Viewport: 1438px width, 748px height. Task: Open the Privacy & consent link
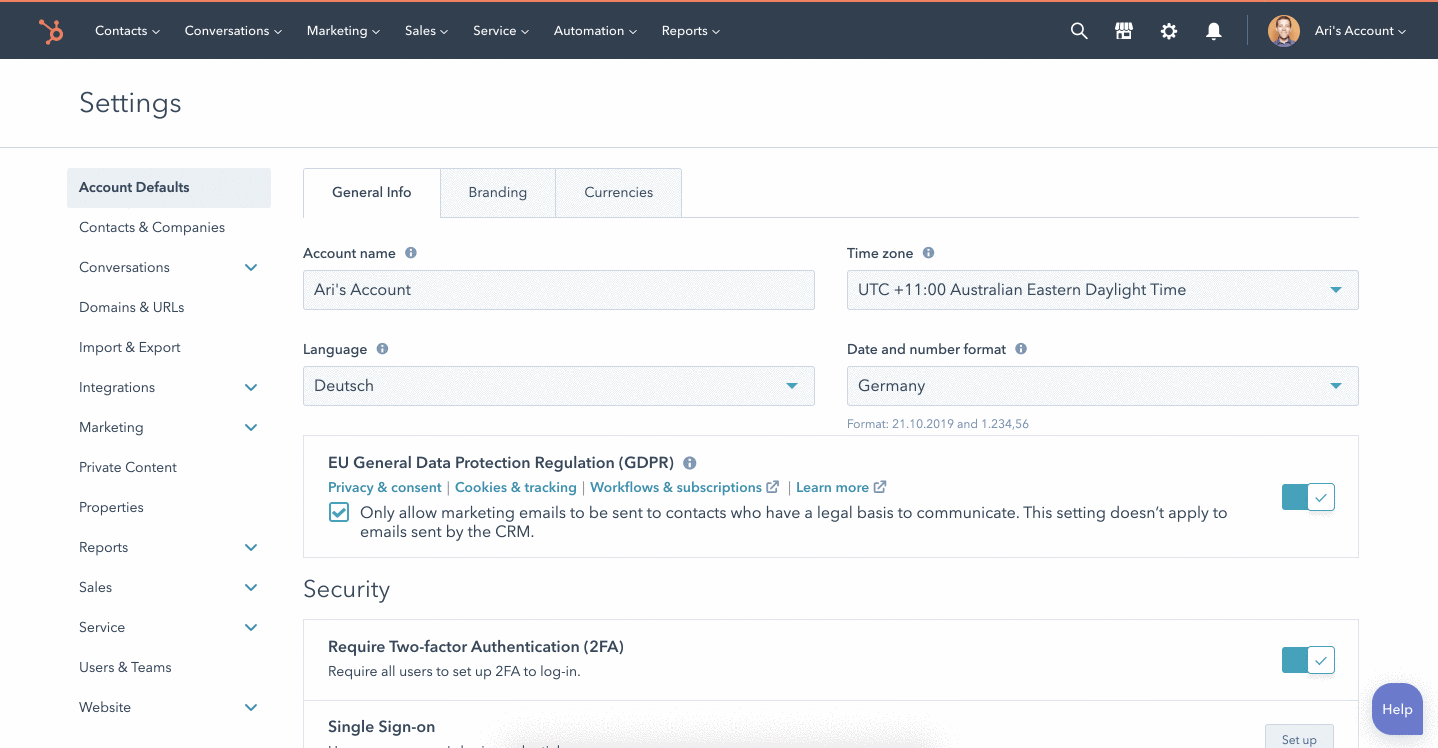tap(384, 488)
